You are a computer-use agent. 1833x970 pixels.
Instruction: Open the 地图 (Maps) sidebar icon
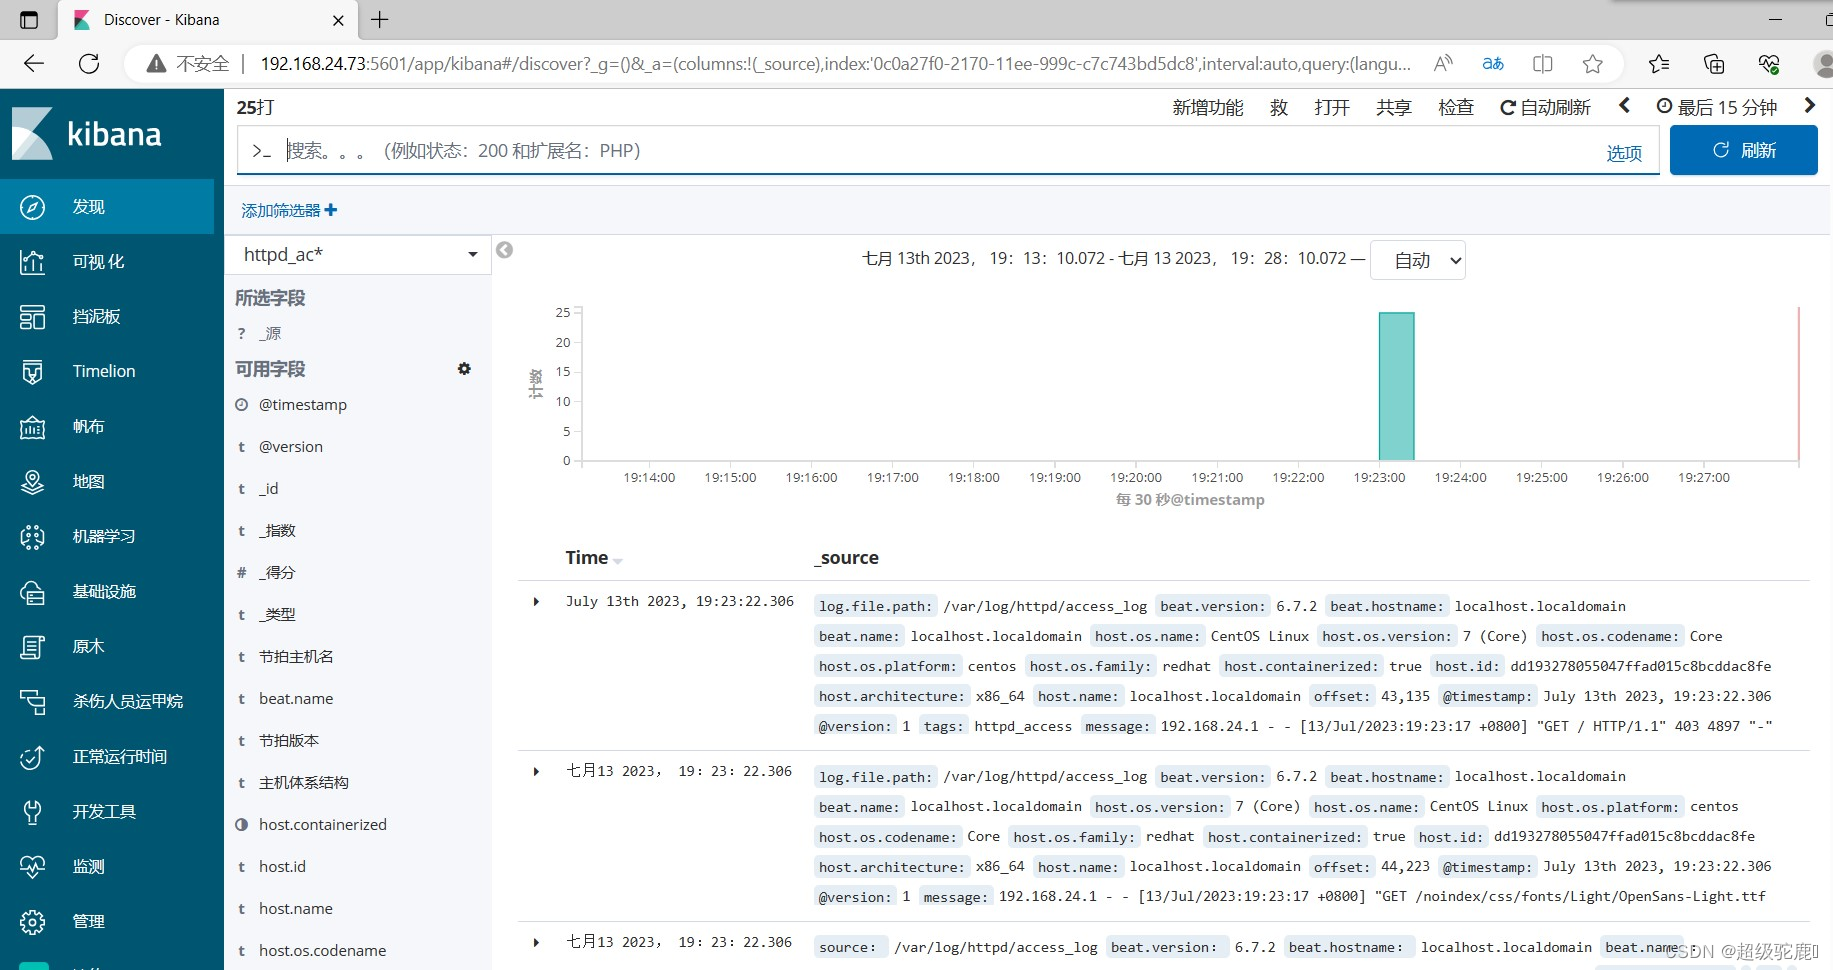tap(32, 482)
